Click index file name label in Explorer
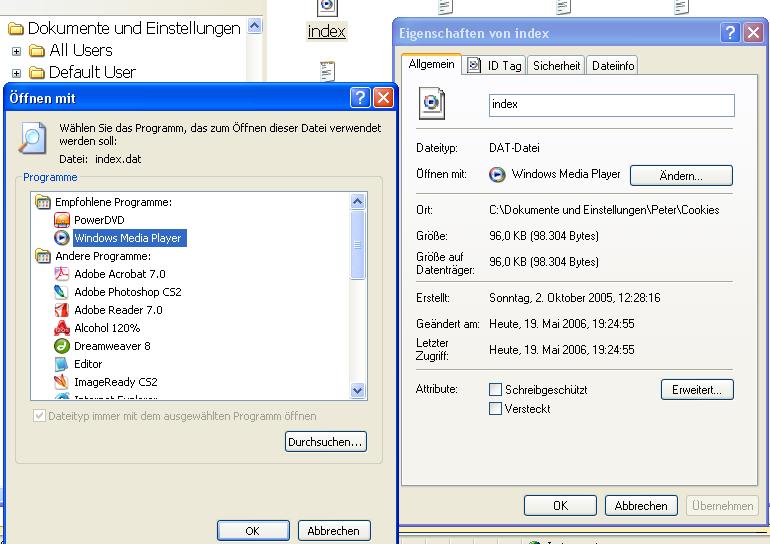The width and height of the screenshot is (770, 544). 327,31
